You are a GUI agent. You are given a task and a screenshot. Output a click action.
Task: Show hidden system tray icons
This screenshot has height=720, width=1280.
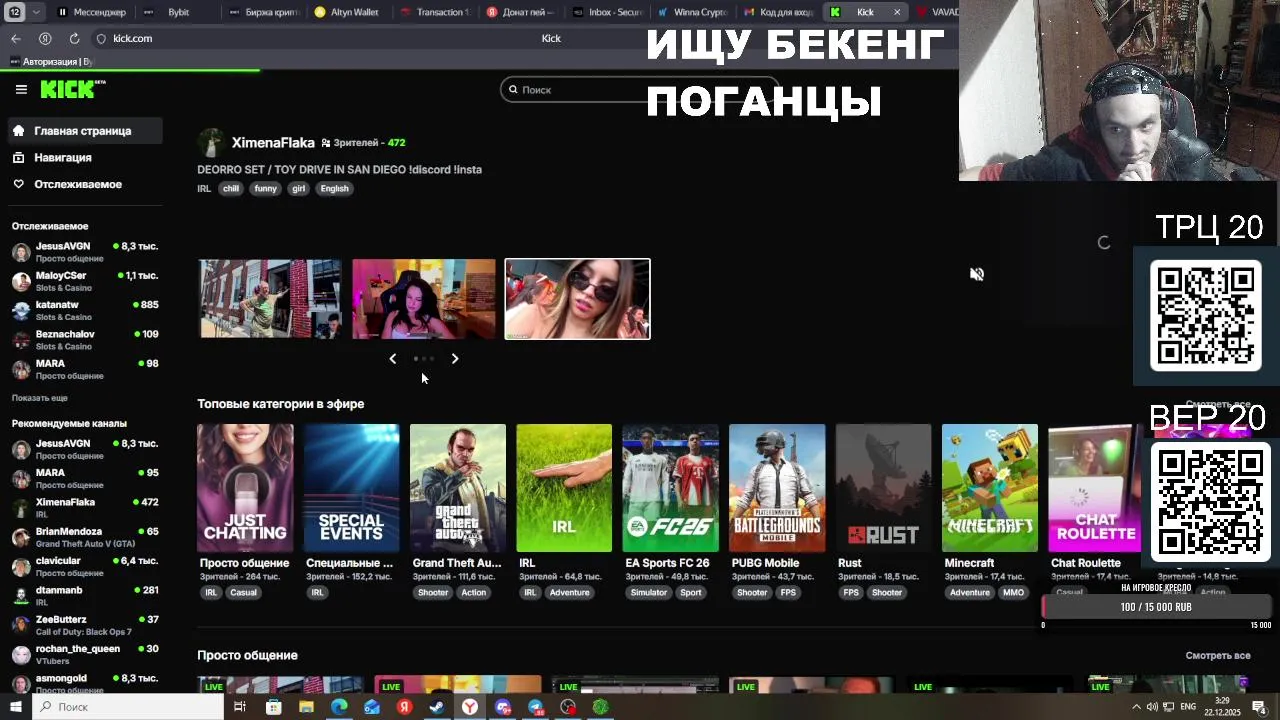[x=1138, y=707]
